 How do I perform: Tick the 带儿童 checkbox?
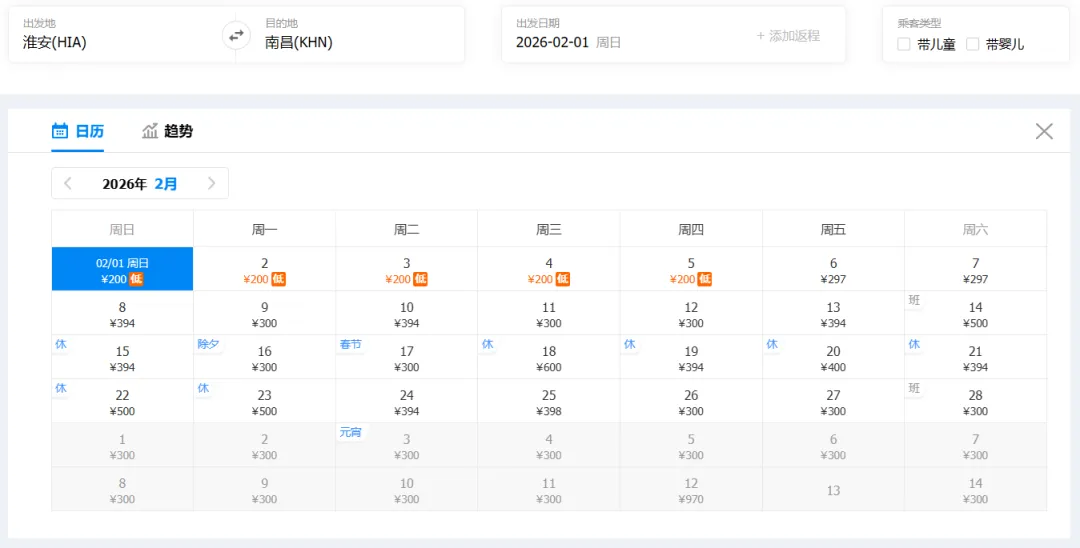pyautogui.click(x=904, y=45)
